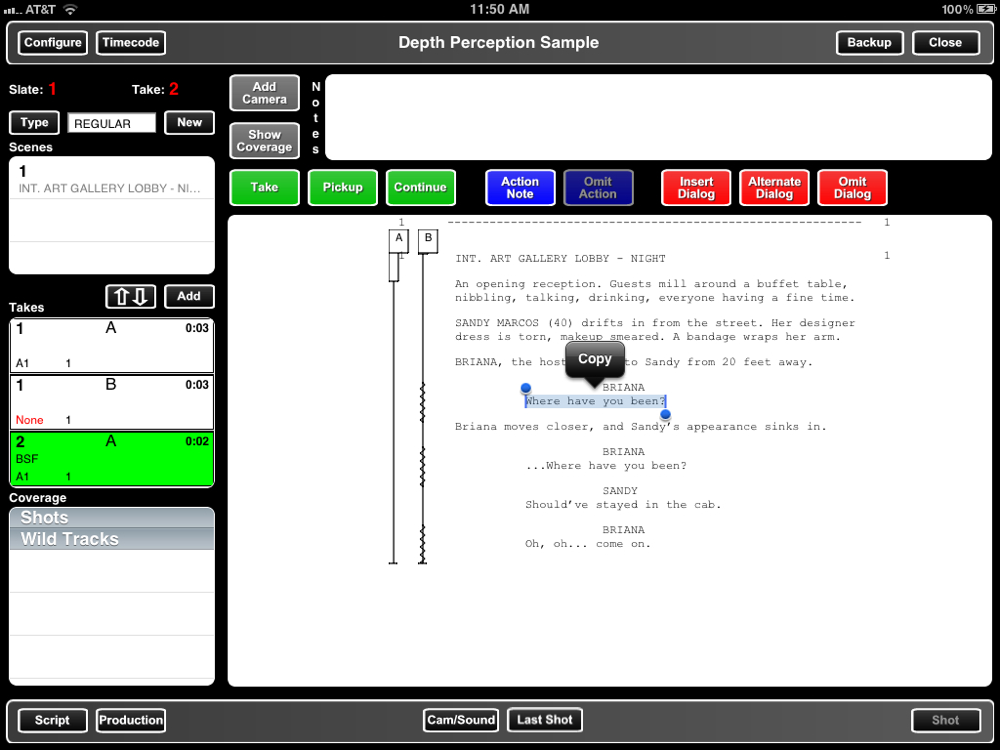Tap the red Omit Dialog button
1000x750 pixels.
pos(852,188)
